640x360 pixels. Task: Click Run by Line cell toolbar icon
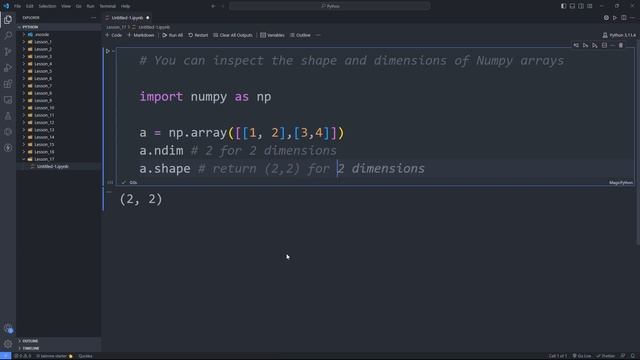(x=576, y=45)
